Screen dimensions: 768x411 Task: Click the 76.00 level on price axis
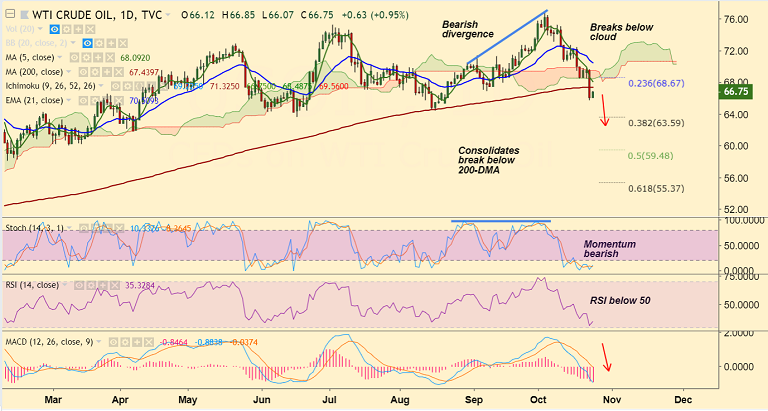[735, 19]
